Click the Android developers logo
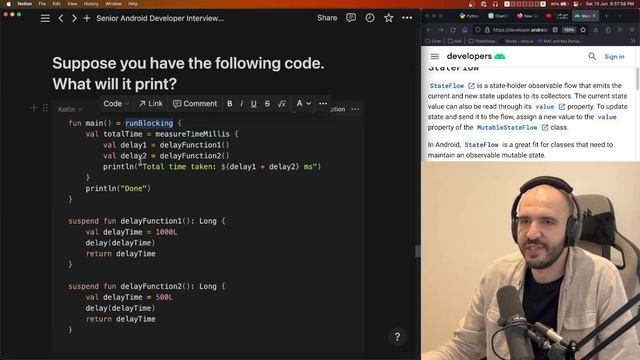Screen dimensions: 640x360 pyautogui.click(x=476, y=56)
